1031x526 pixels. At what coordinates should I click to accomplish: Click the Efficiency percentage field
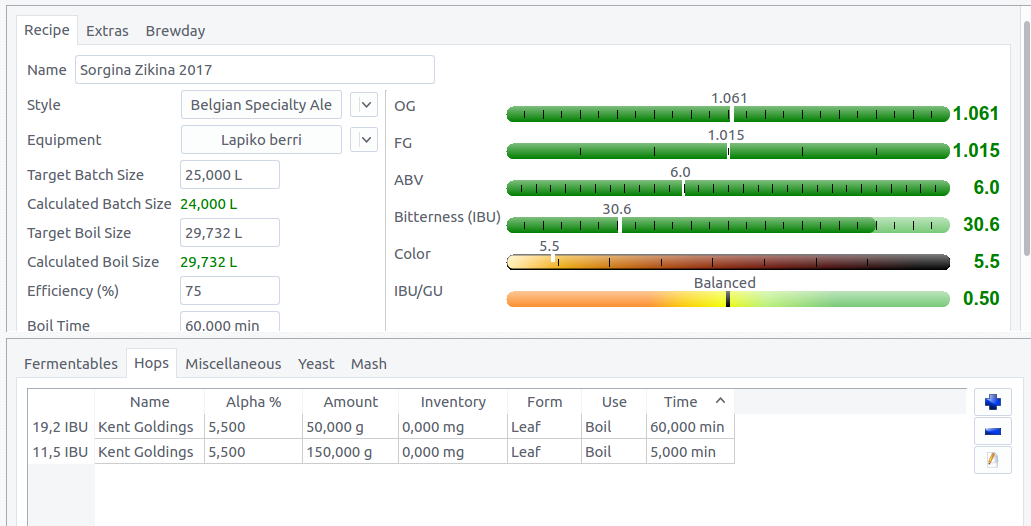pyautogui.click(x=229, y=291)
